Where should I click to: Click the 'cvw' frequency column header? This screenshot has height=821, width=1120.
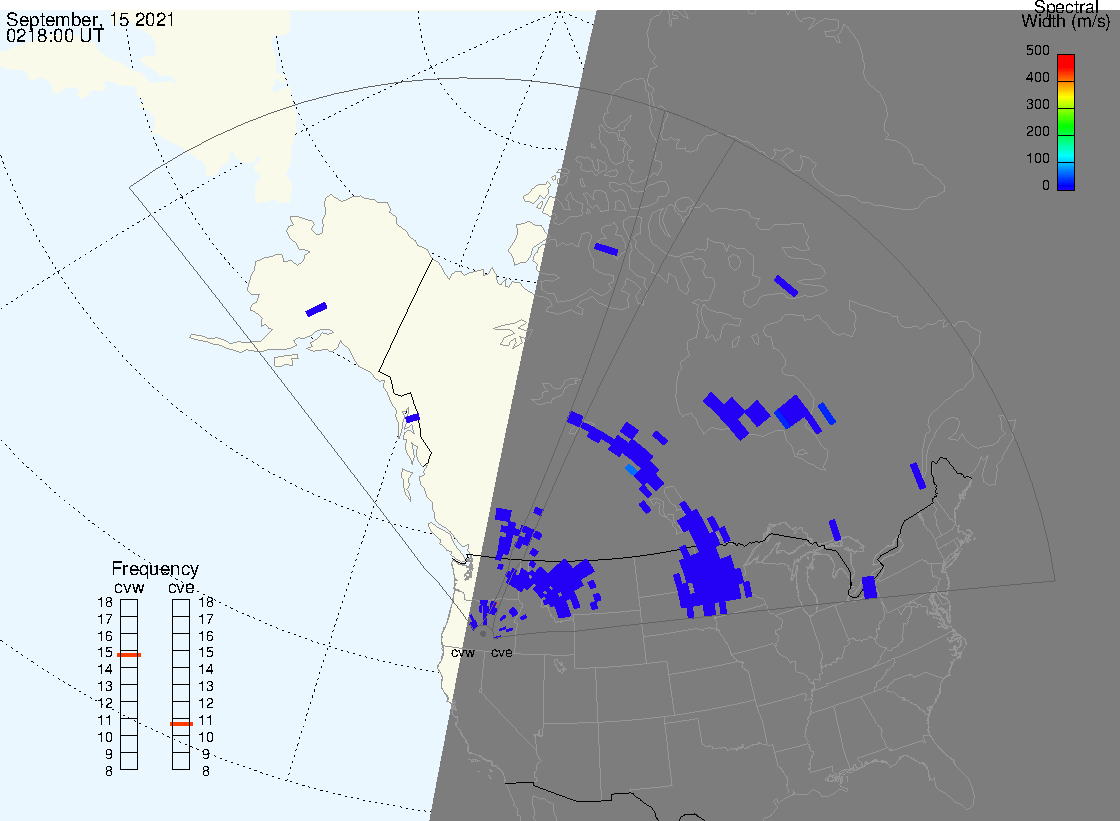click(129, 587)
